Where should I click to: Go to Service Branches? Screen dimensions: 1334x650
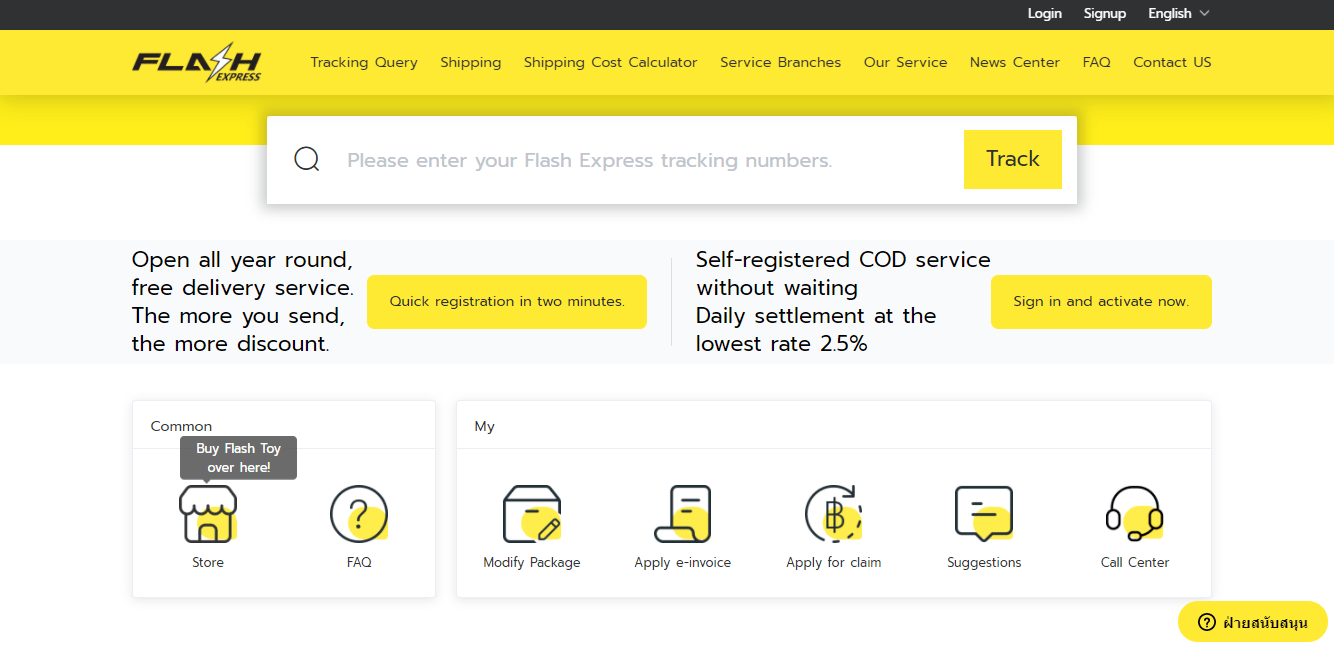coord(781,62)
